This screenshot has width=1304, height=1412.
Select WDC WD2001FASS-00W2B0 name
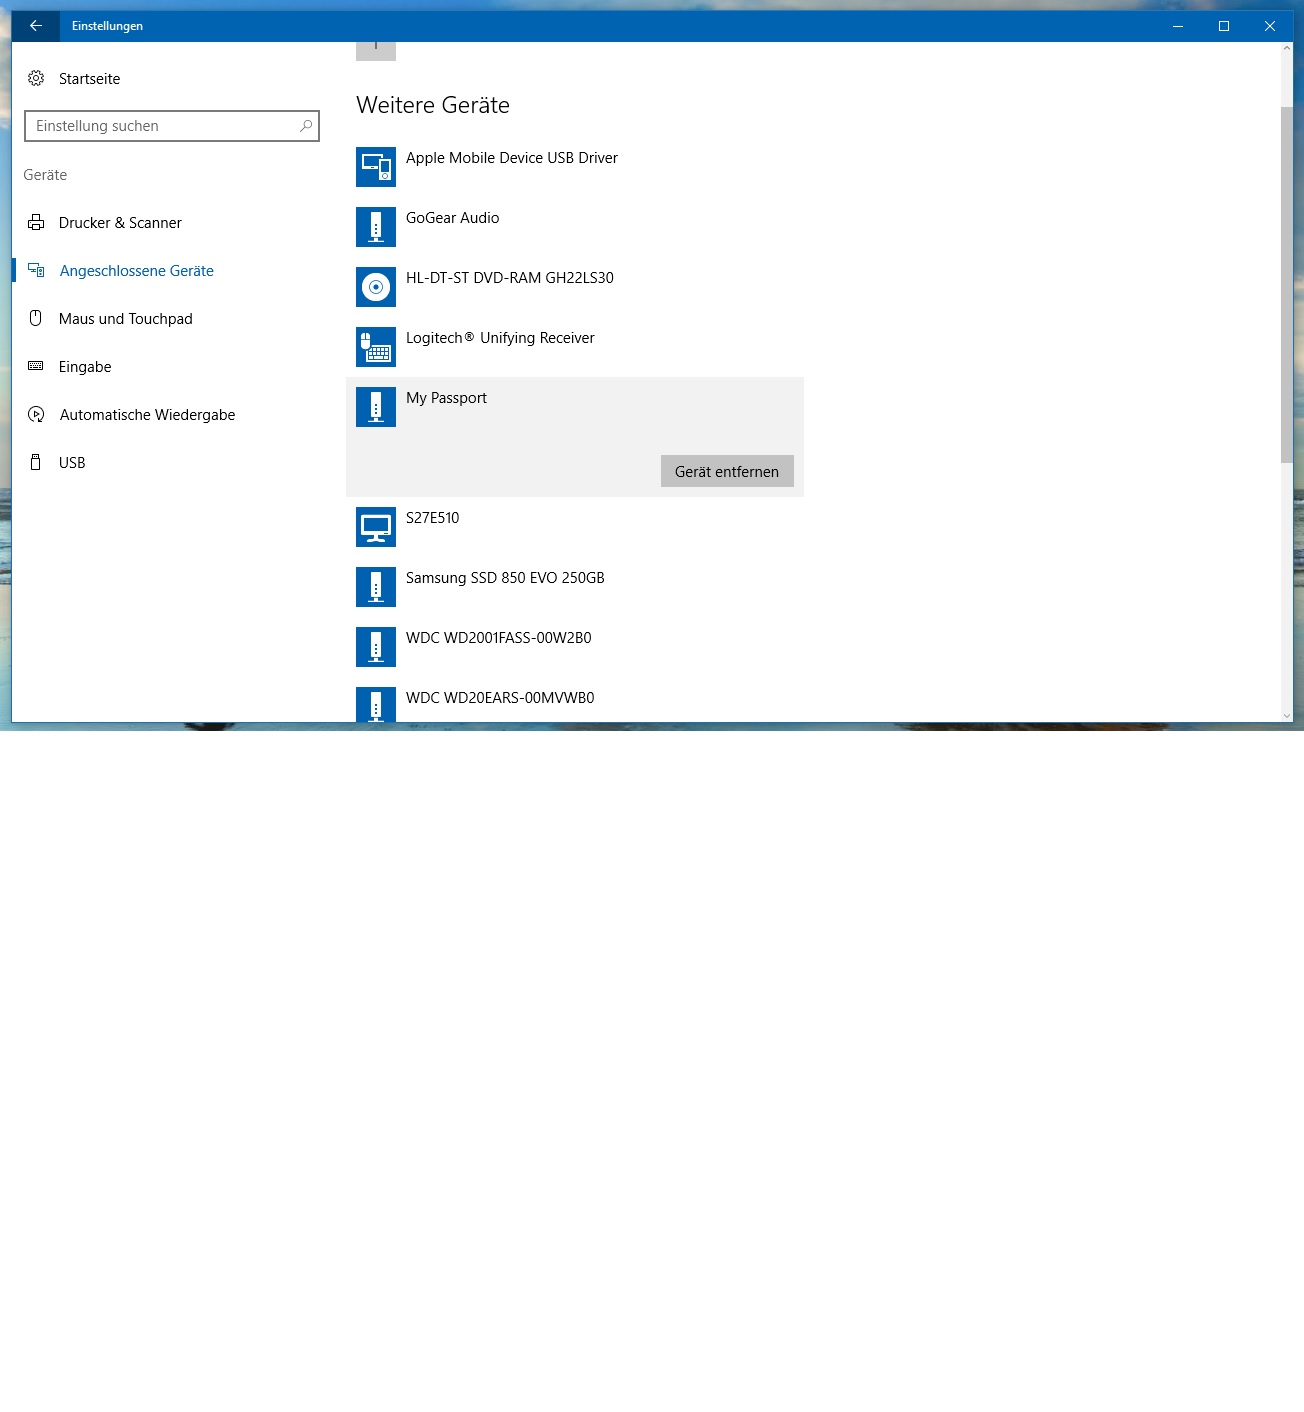click(x=499, y=638)
